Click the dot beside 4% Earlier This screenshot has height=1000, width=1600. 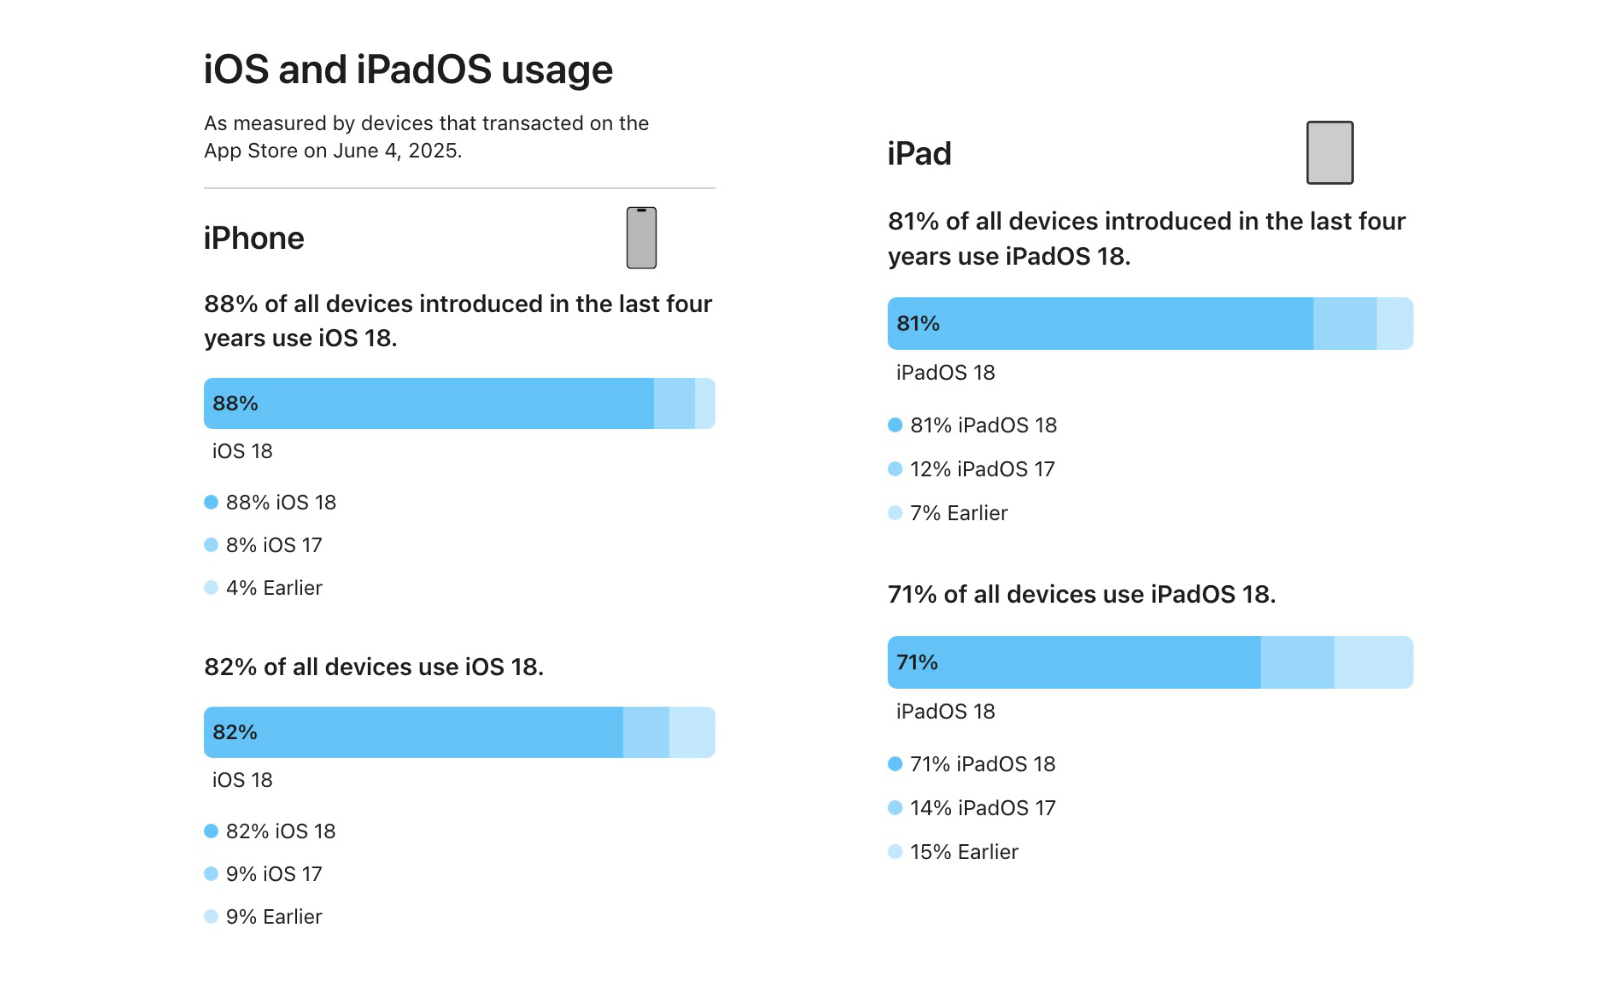click(x=211, y=588)
